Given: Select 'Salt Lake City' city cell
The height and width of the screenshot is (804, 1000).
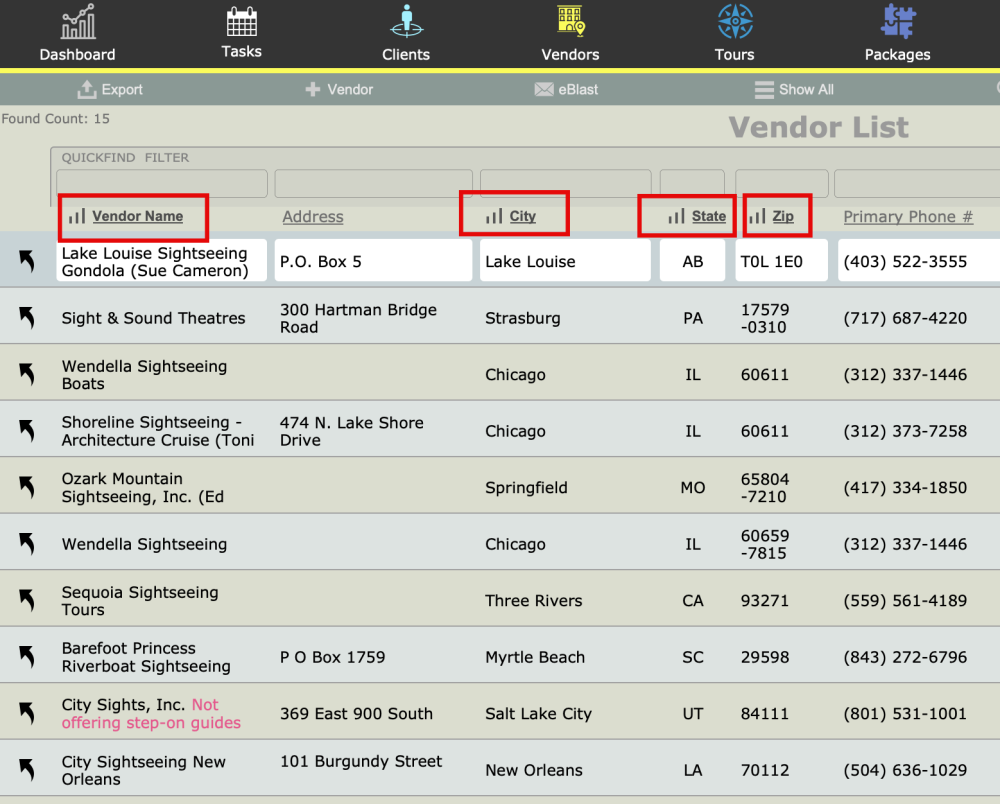Looking at the screenshot, I should (x=538, y=714).
